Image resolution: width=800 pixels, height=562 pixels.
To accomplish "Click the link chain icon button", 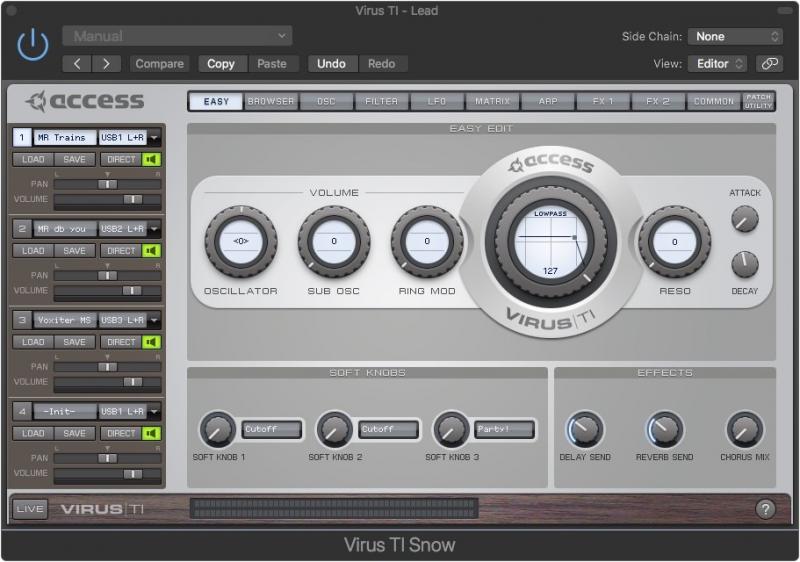I will pos(769,64).
